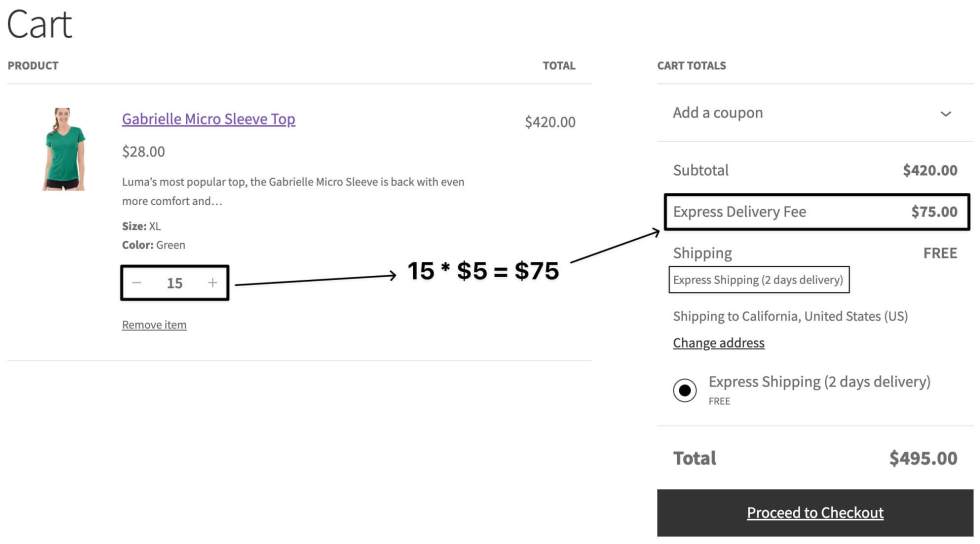
Task: Click the CART TOTALS header
Action: click(x=691, y=66)
